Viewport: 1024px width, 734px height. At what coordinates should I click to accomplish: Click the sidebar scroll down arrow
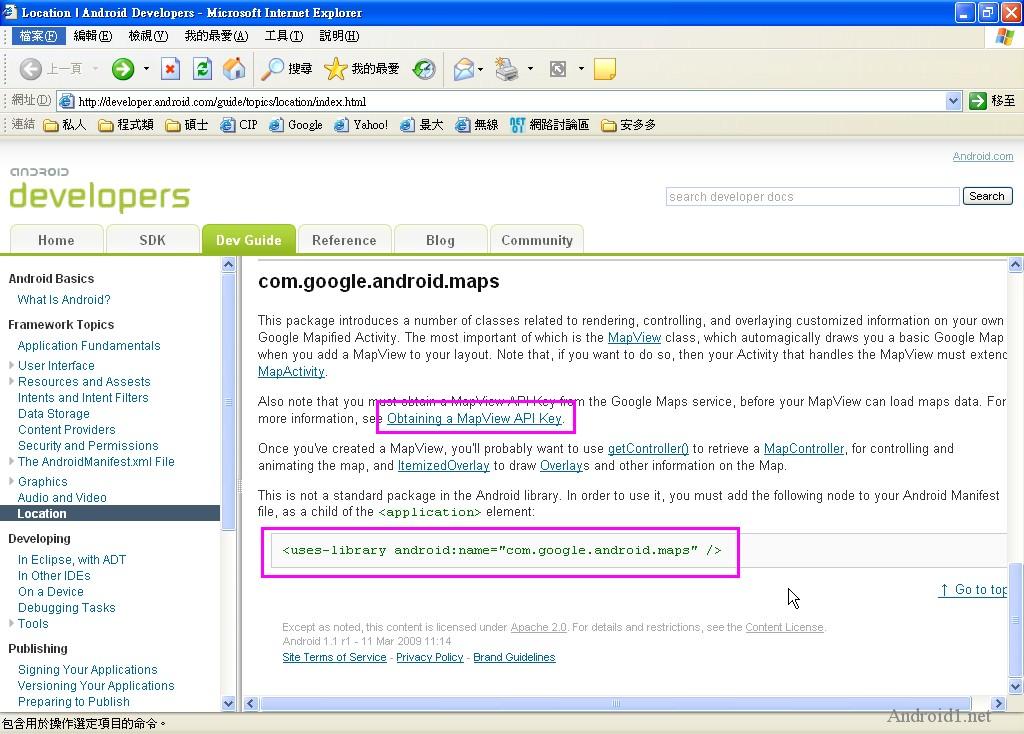pyautogui.click(x=228, y=703)
